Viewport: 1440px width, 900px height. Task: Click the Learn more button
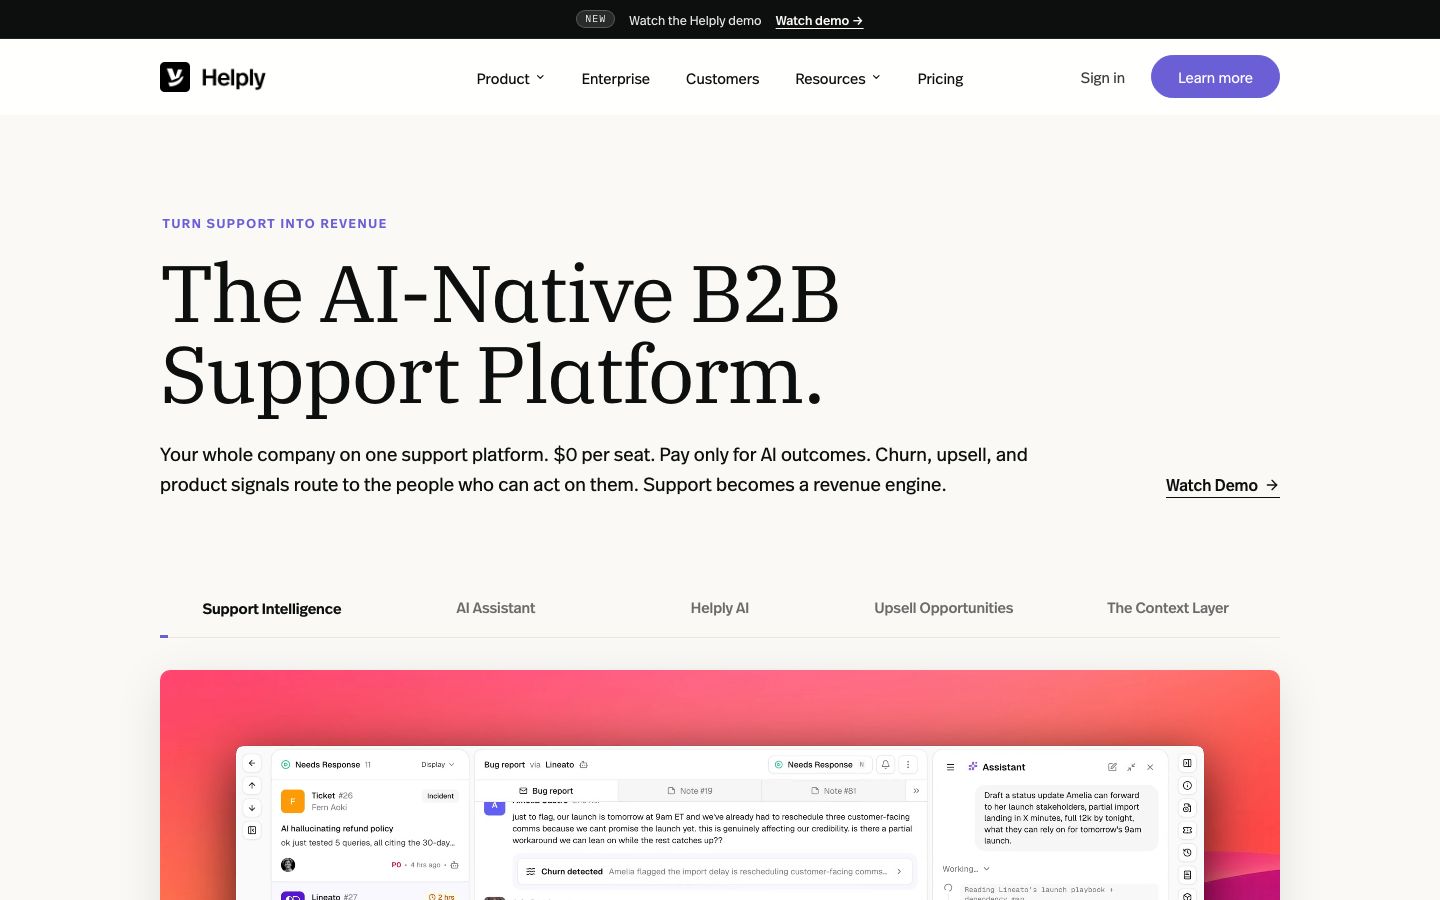(x=1215, y=77)
